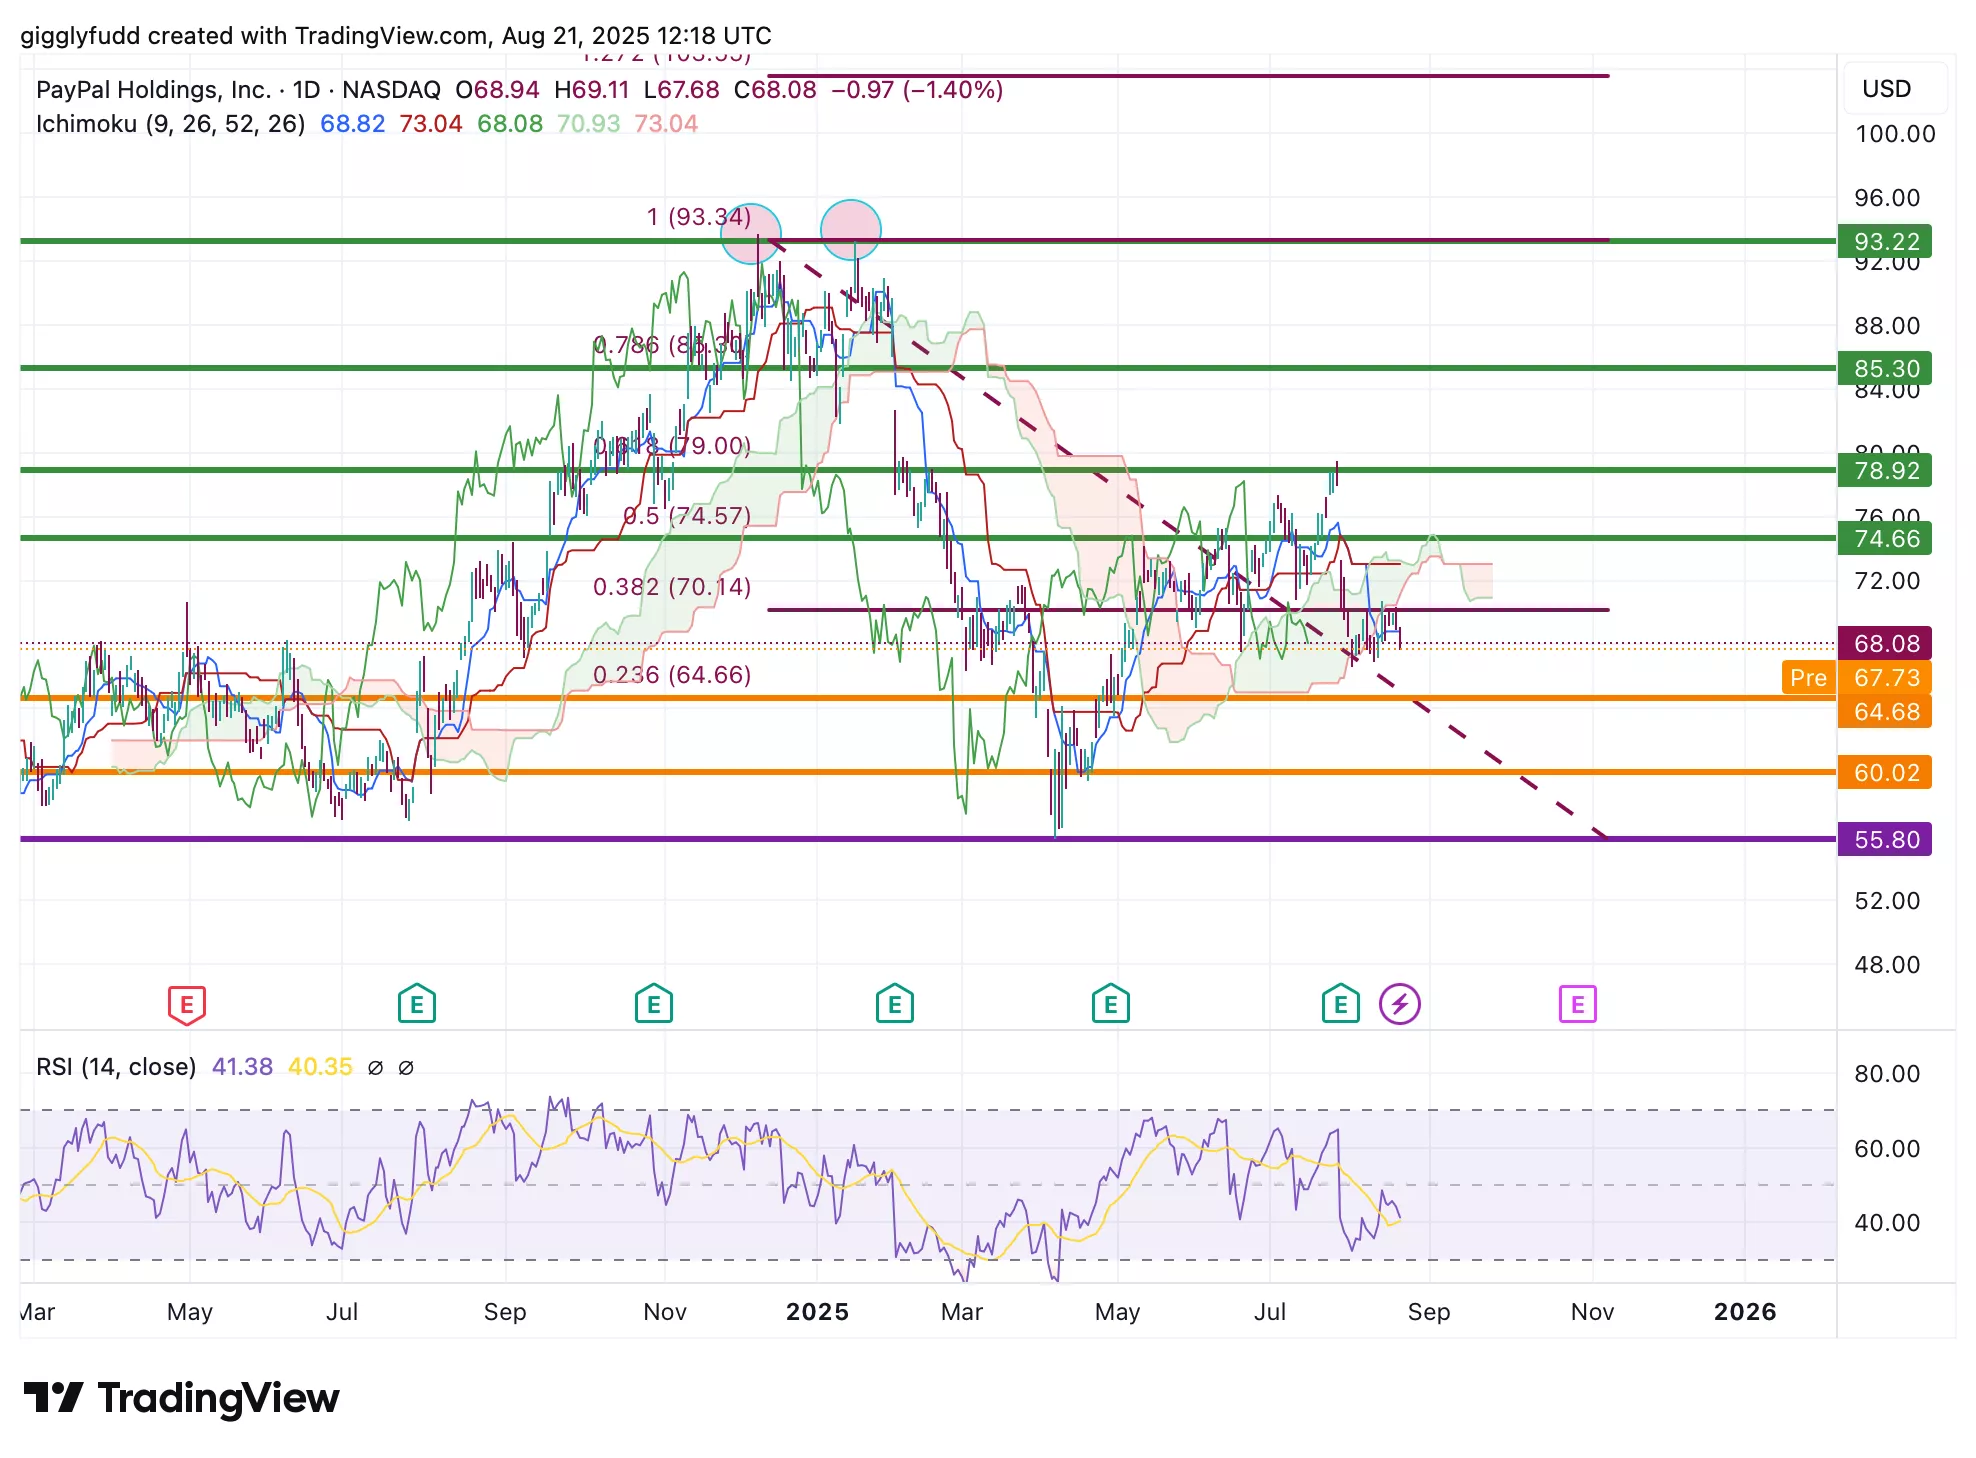The height and width of the screenshot is (1458, 1976).
Task: Click the PayPal Holdings, Inc. symbol title
Action: 153,90
